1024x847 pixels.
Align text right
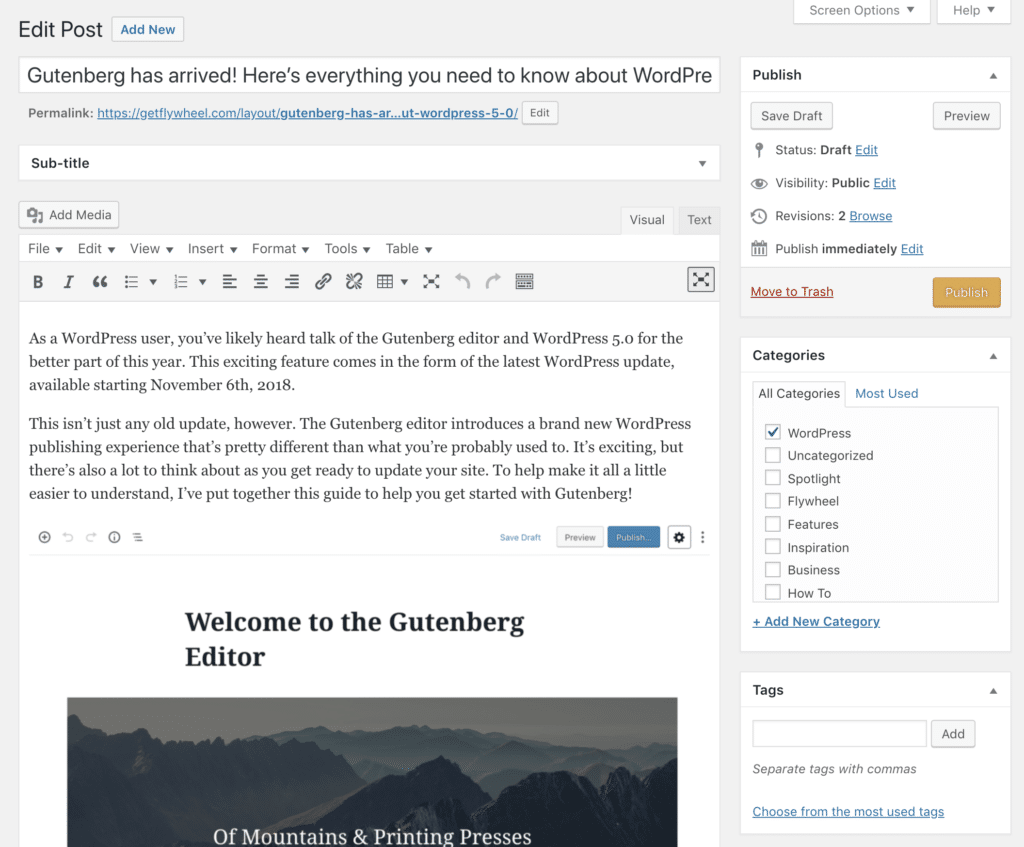291,281
